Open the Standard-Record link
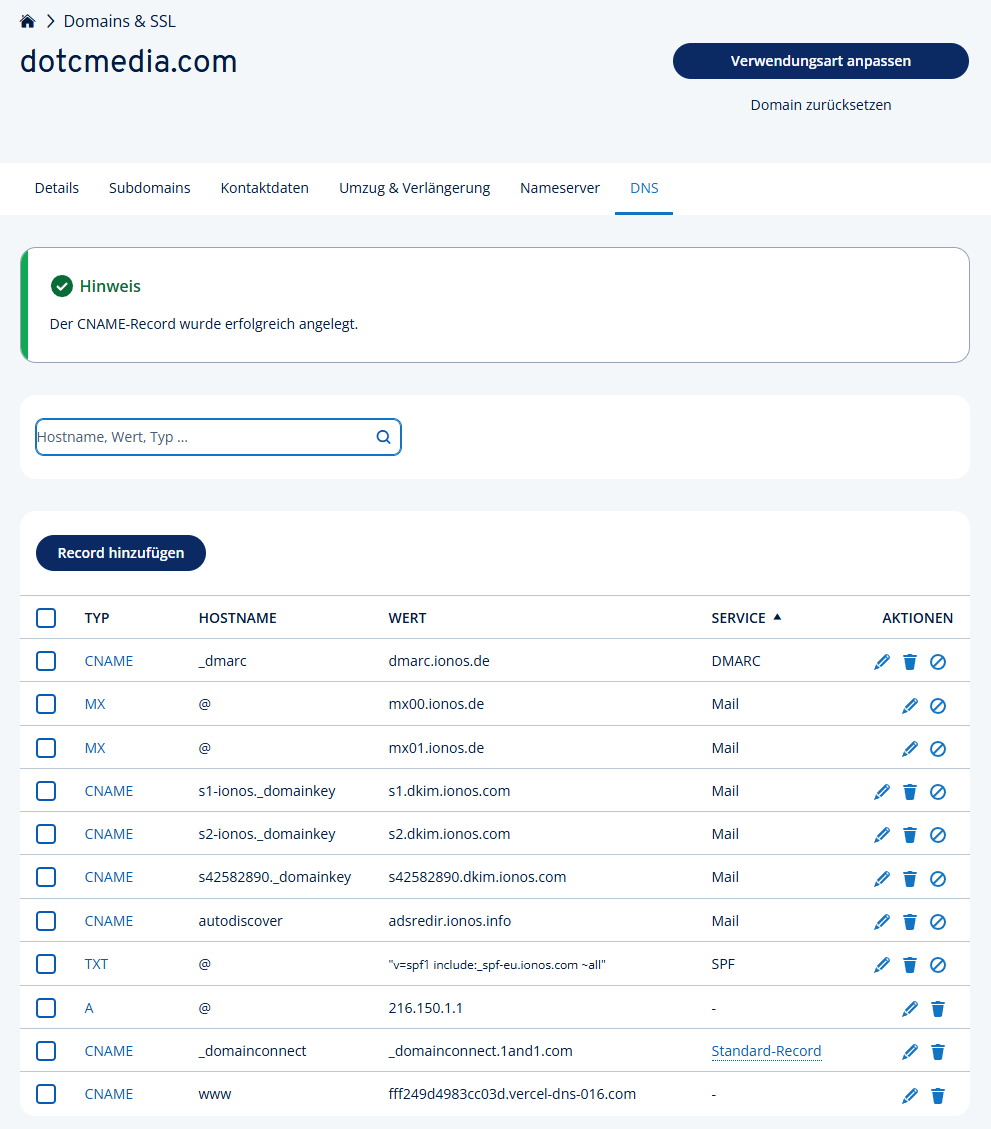The width and height of the screenshot is (991, 1129). [x=766, y=1051]
